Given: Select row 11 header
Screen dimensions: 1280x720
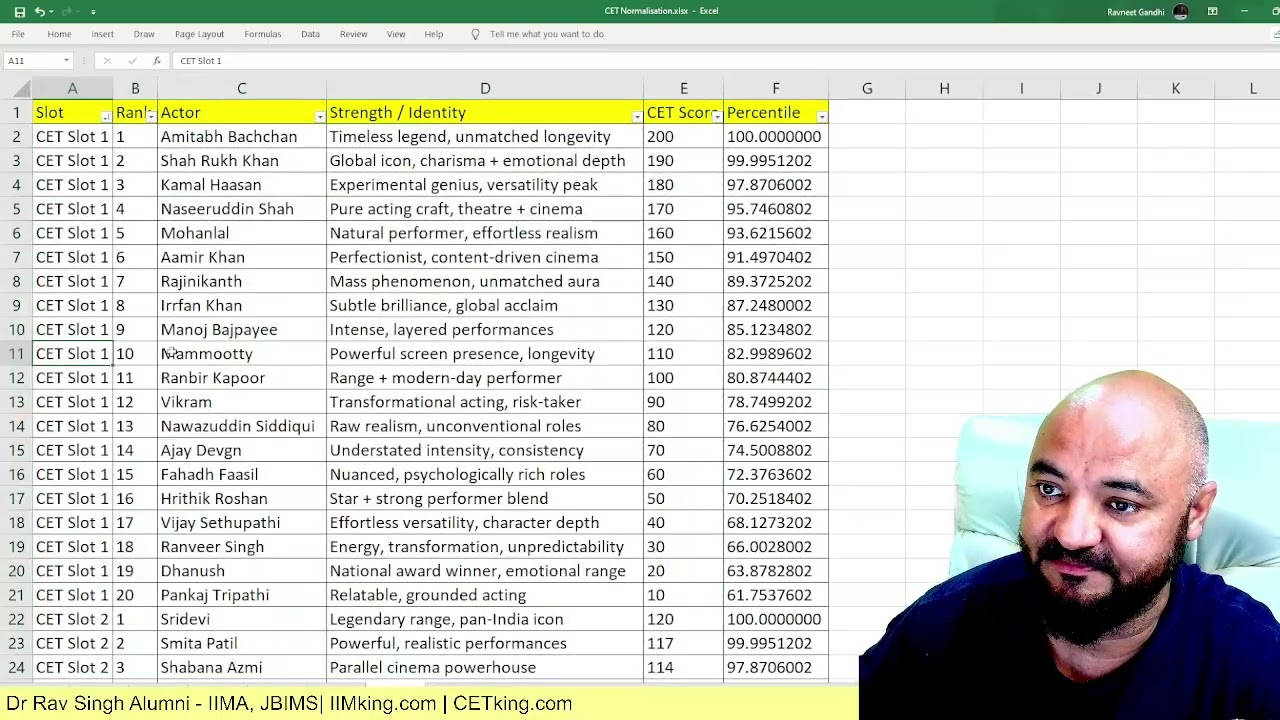Looking at the screenshot, I should 16,354.
